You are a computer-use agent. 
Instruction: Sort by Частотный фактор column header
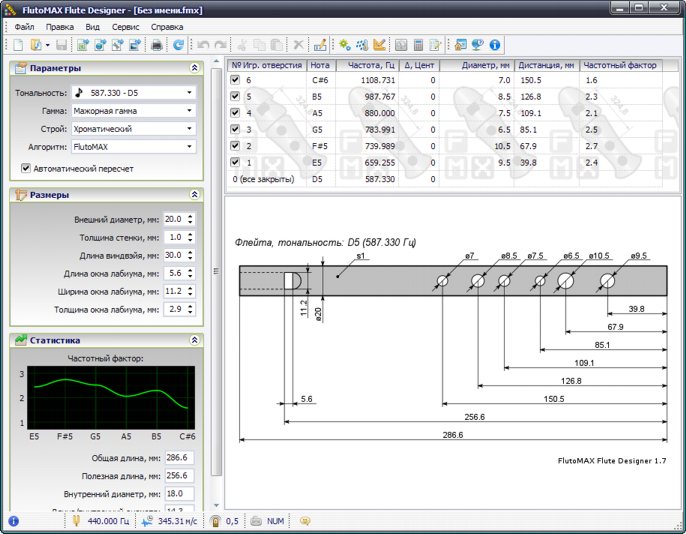tap(621, 65)
